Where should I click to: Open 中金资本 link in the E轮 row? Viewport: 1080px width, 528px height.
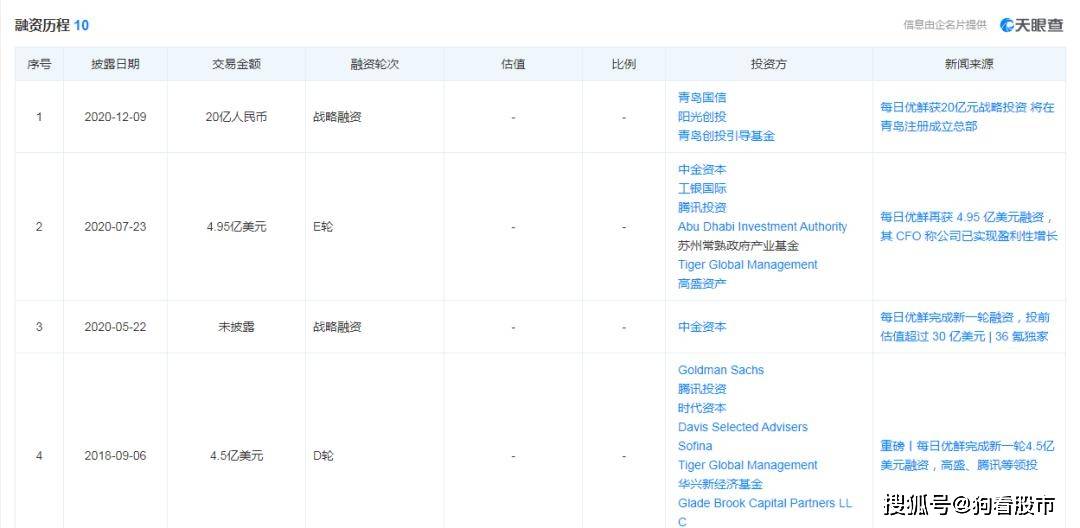[702, 169]
